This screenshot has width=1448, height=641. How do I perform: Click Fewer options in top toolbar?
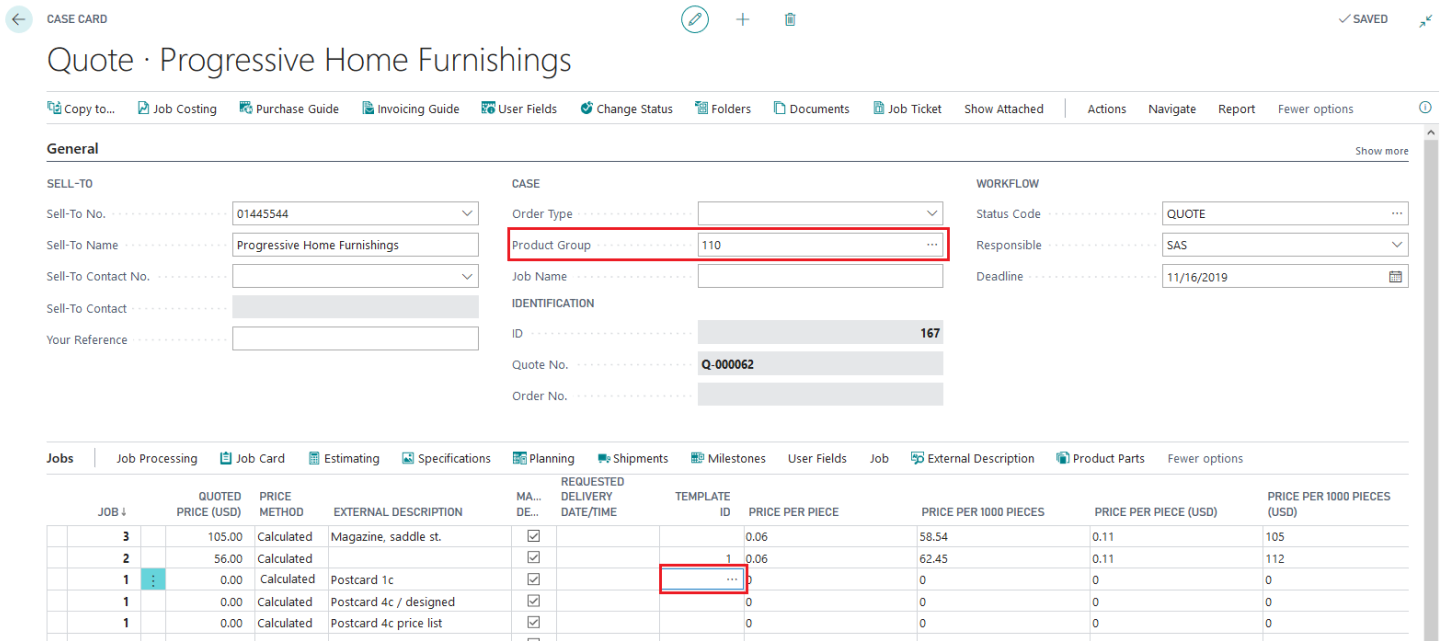click(1315, 109)
